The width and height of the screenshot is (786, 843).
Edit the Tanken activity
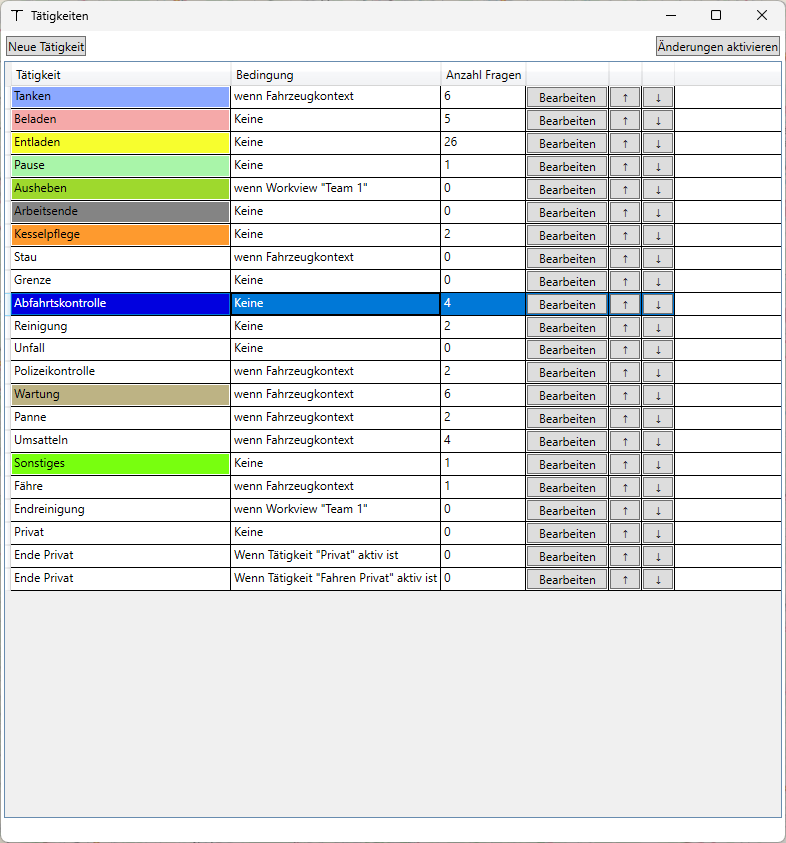point(567,98)
